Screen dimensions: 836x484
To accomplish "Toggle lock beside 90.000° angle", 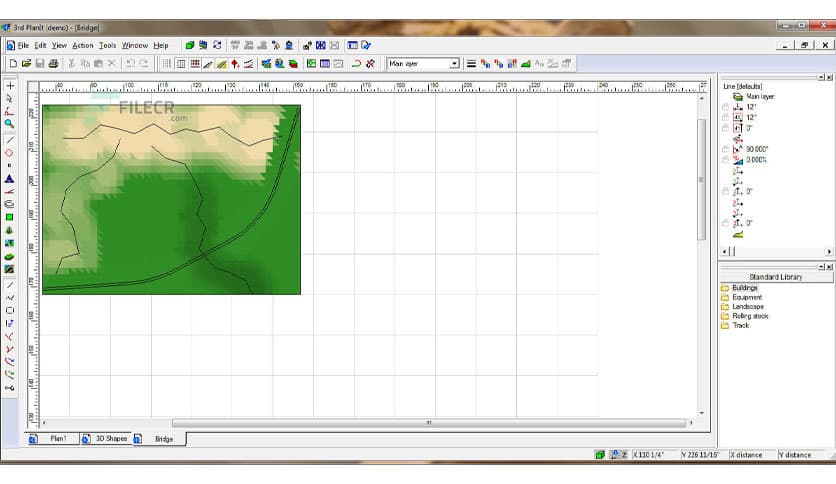I will tap(725, 149).
